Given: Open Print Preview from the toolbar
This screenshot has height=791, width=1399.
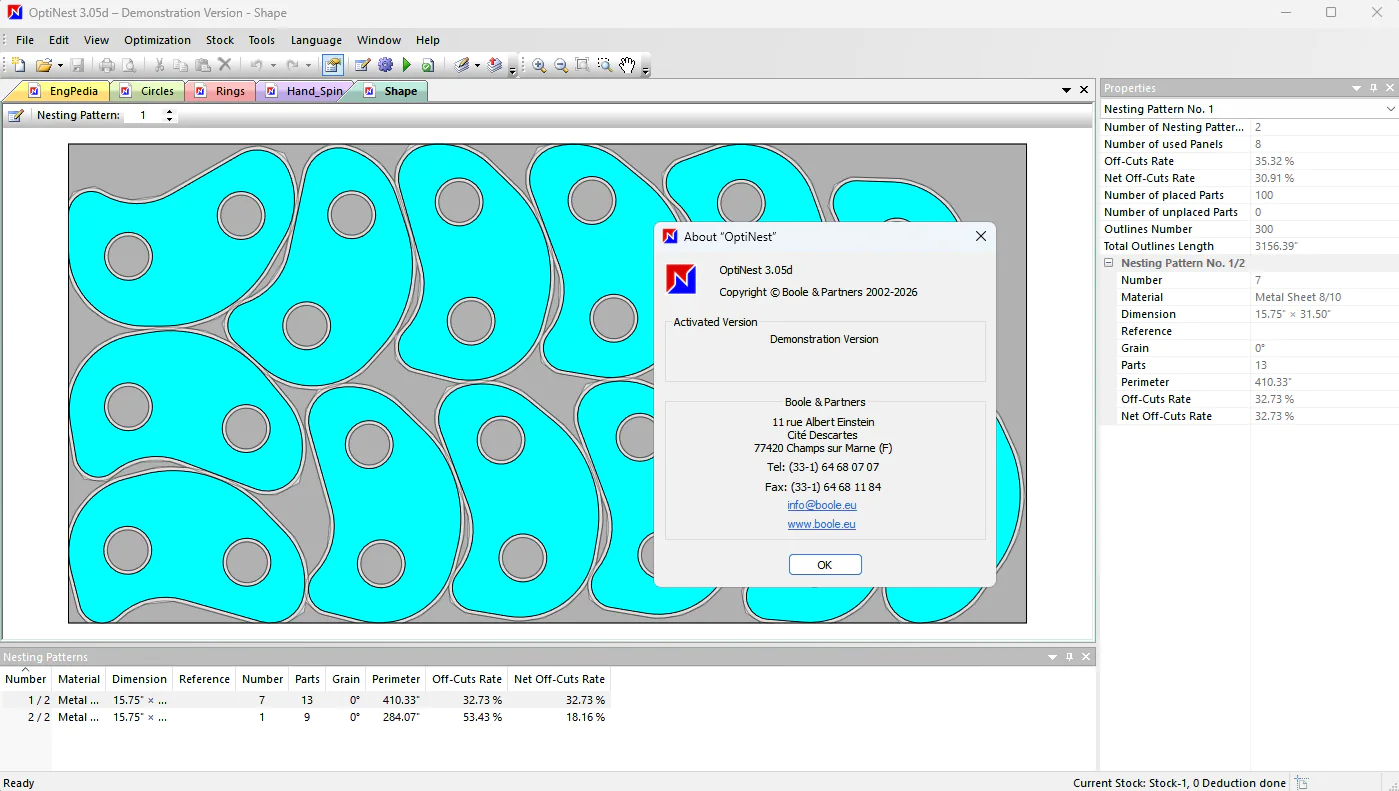Looking at the screenshot, I should point(128,65).
